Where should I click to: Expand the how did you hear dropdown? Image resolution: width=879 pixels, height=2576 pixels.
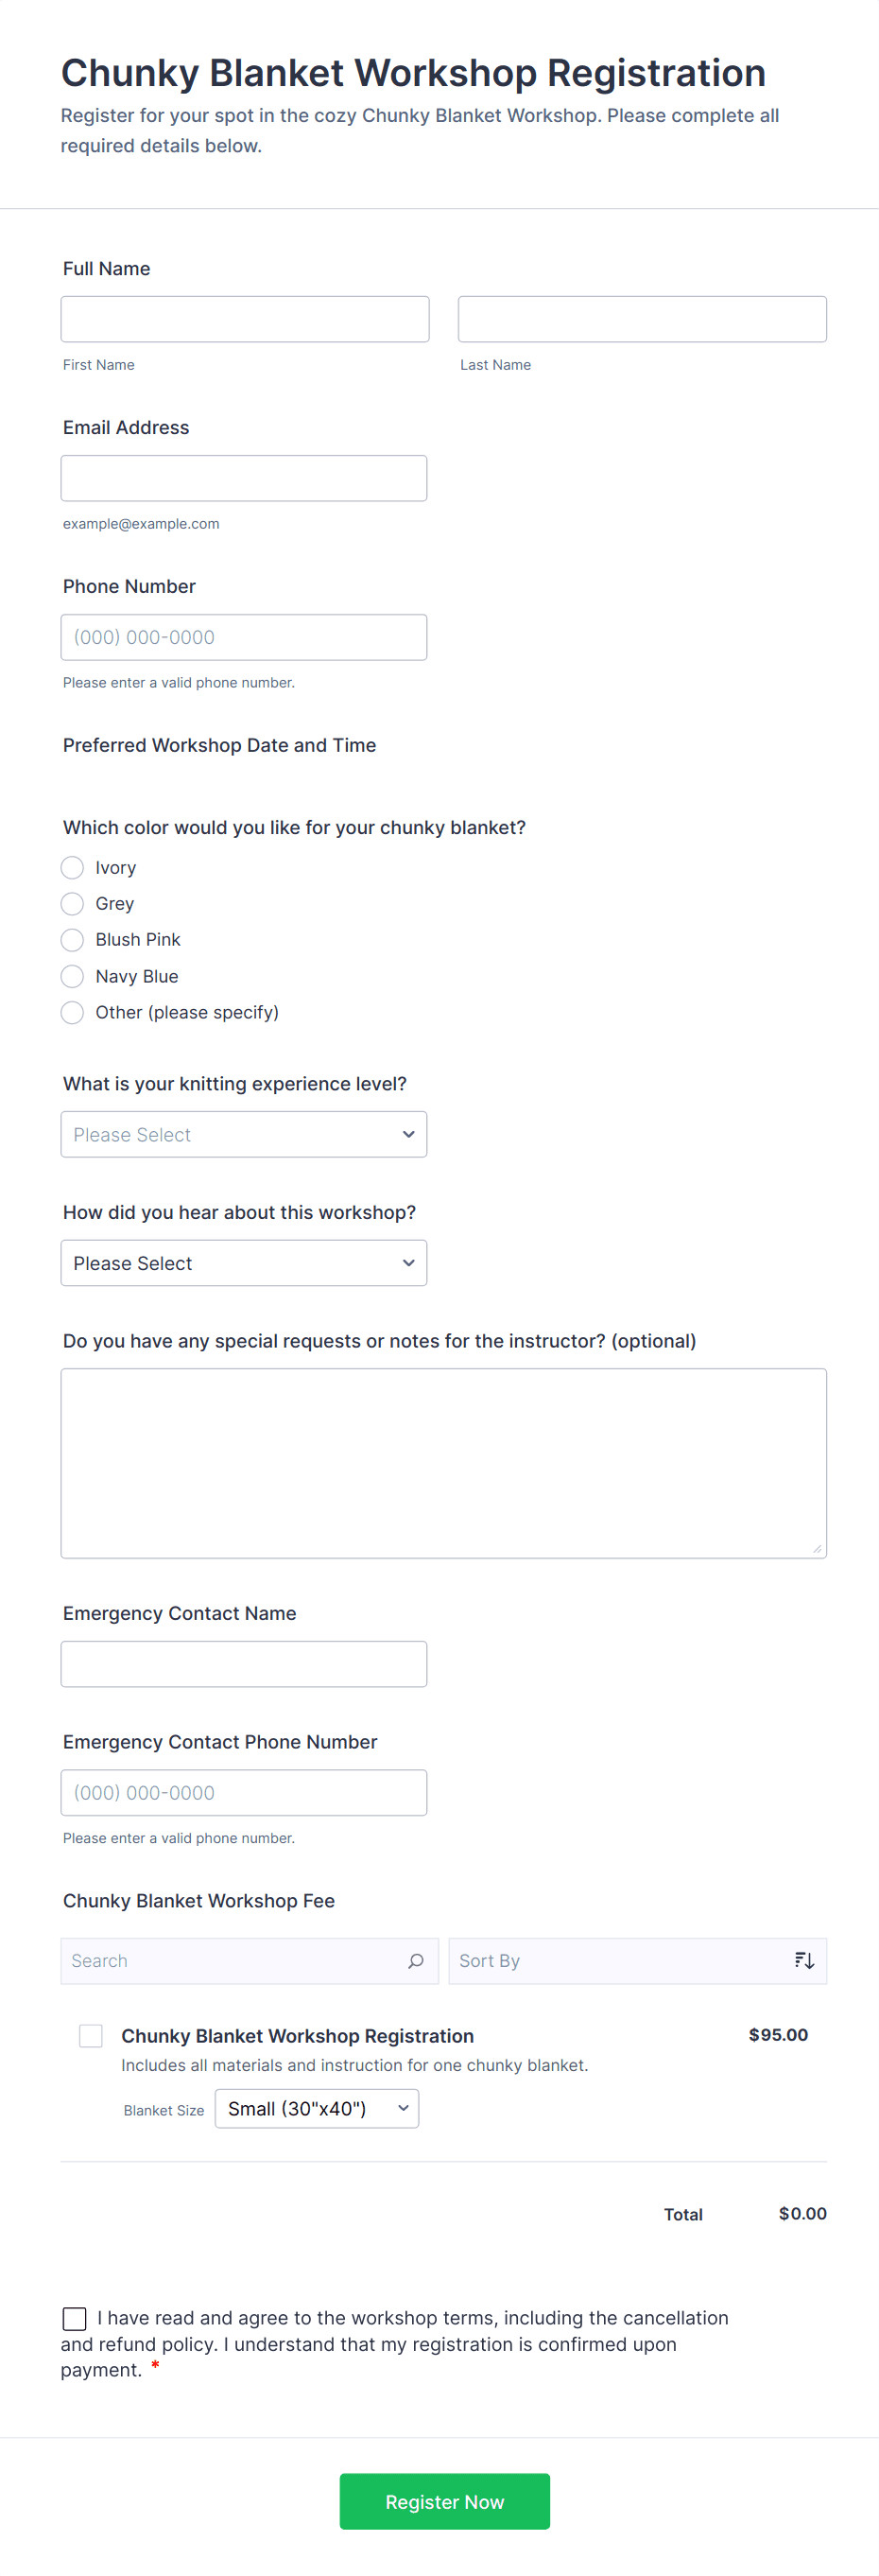(x=244, y=1263)
